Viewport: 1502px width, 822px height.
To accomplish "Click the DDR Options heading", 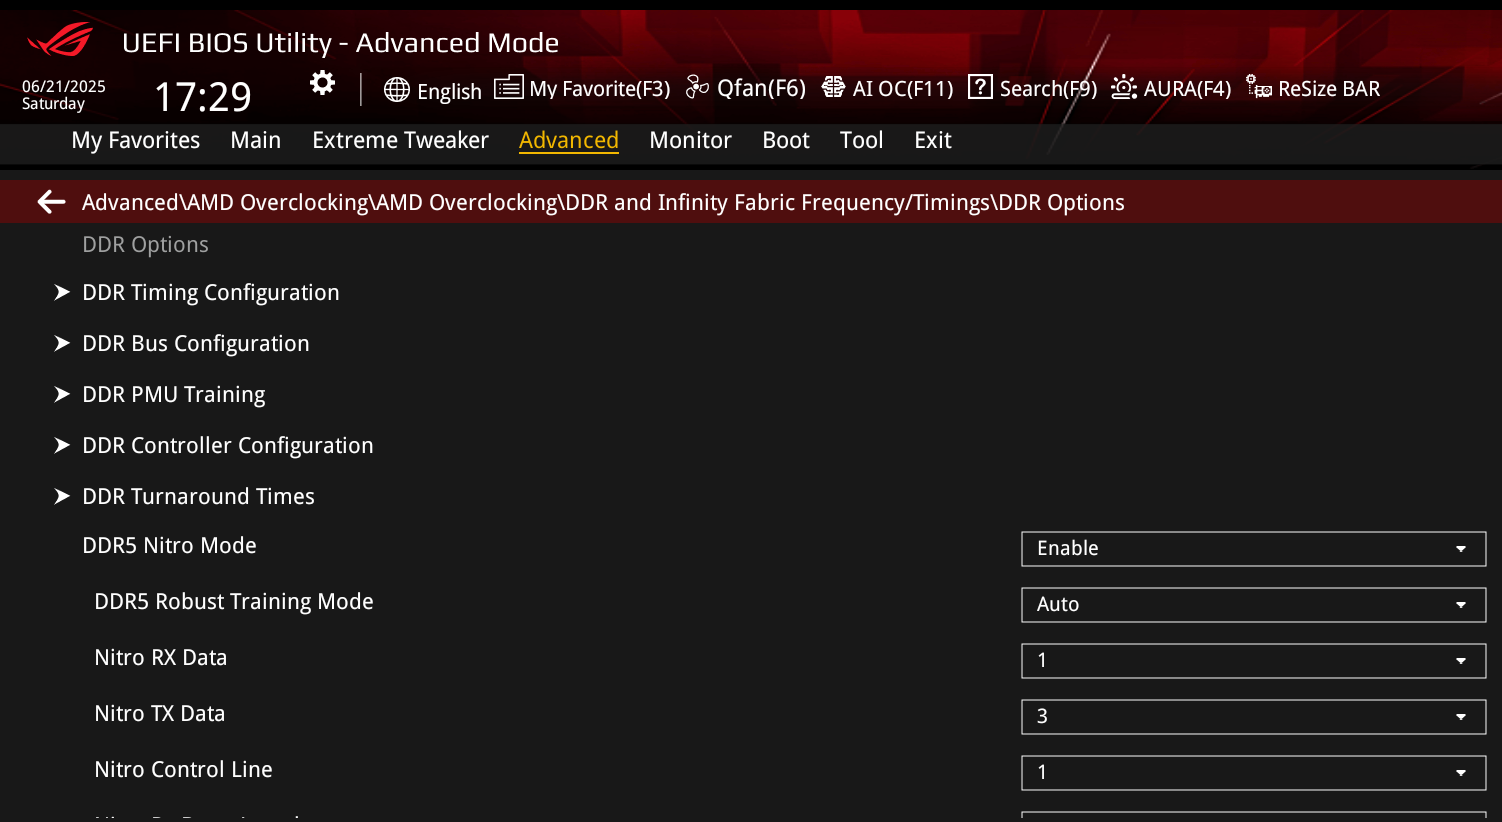I will click(x=145, y=244).
